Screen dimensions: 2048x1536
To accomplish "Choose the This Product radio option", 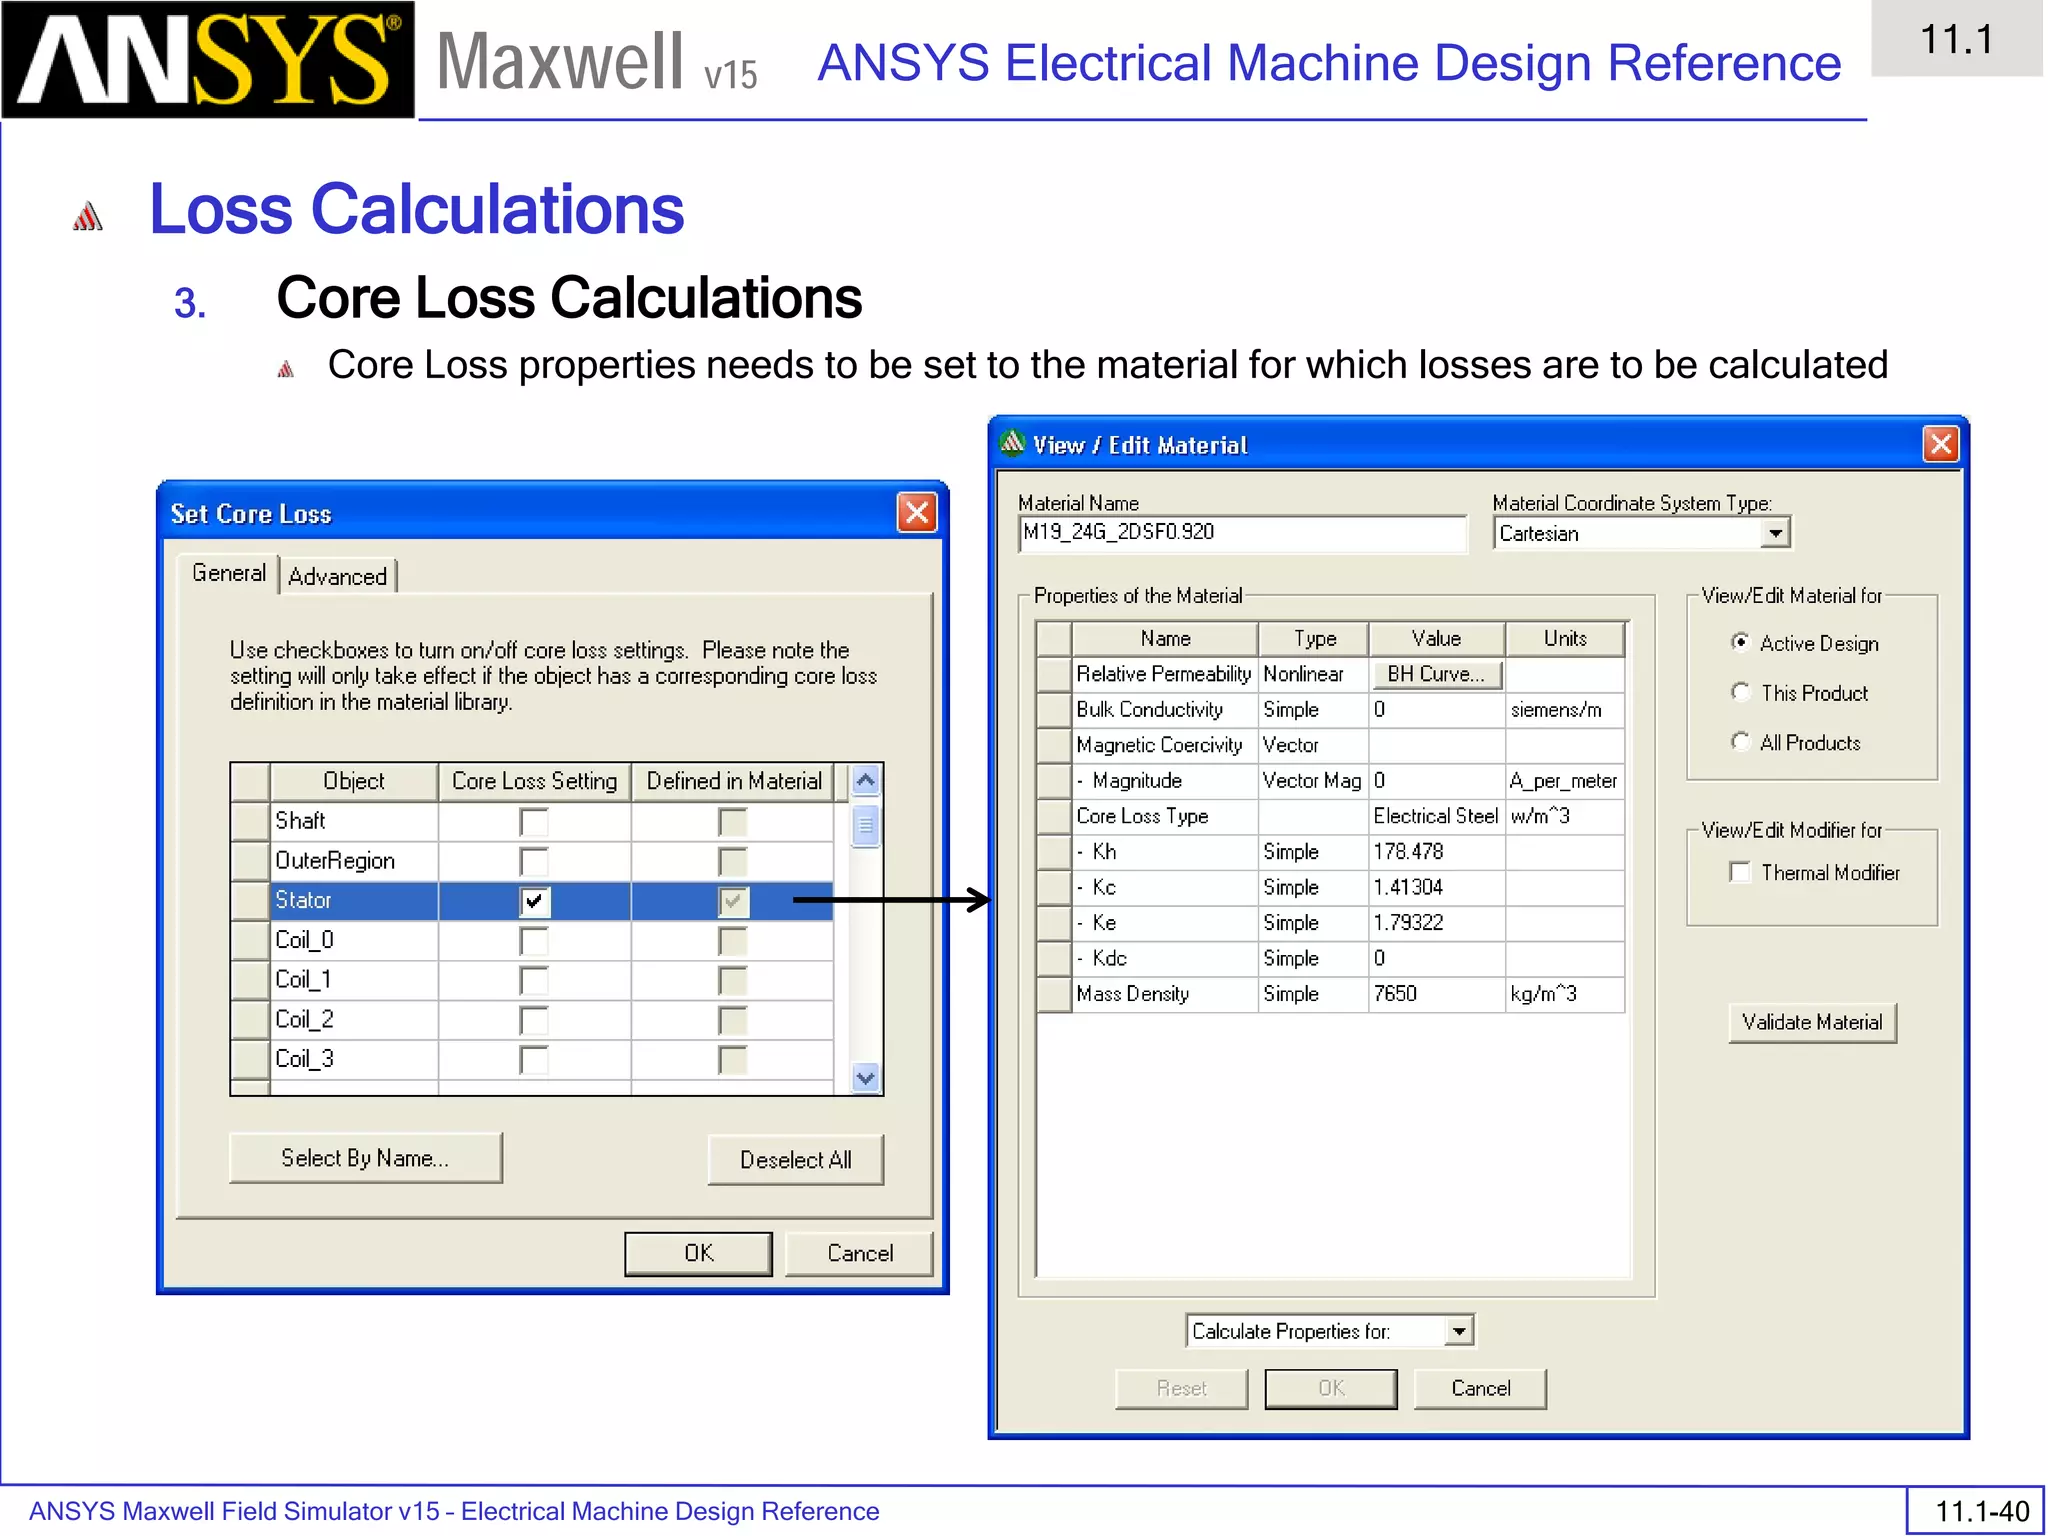I will point(1740,692).
